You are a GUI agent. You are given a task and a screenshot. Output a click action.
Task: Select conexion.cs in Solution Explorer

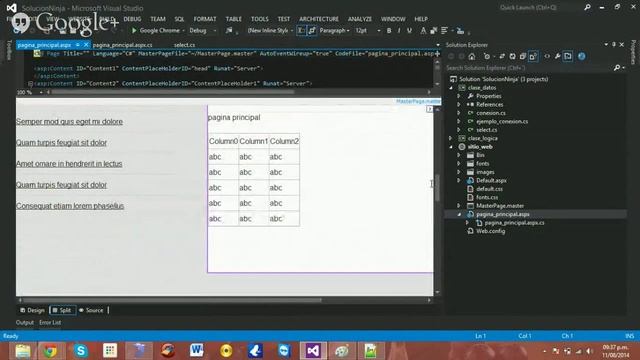coord(491,113)
